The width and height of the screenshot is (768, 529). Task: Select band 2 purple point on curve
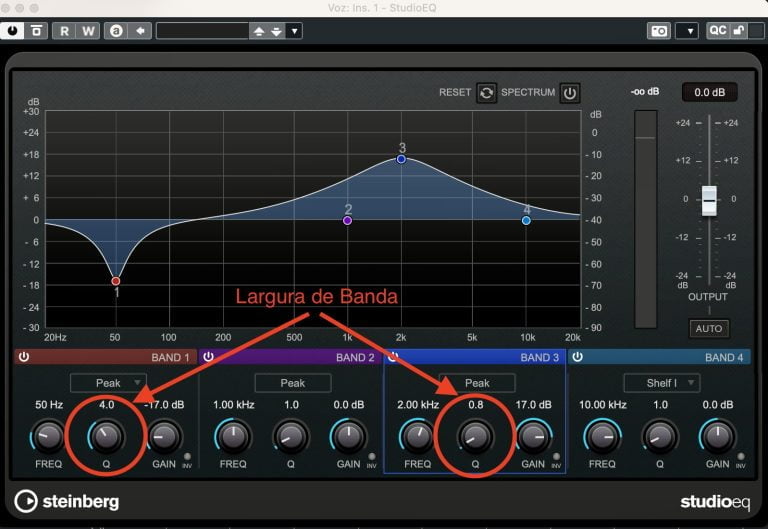tap(347, 220)
